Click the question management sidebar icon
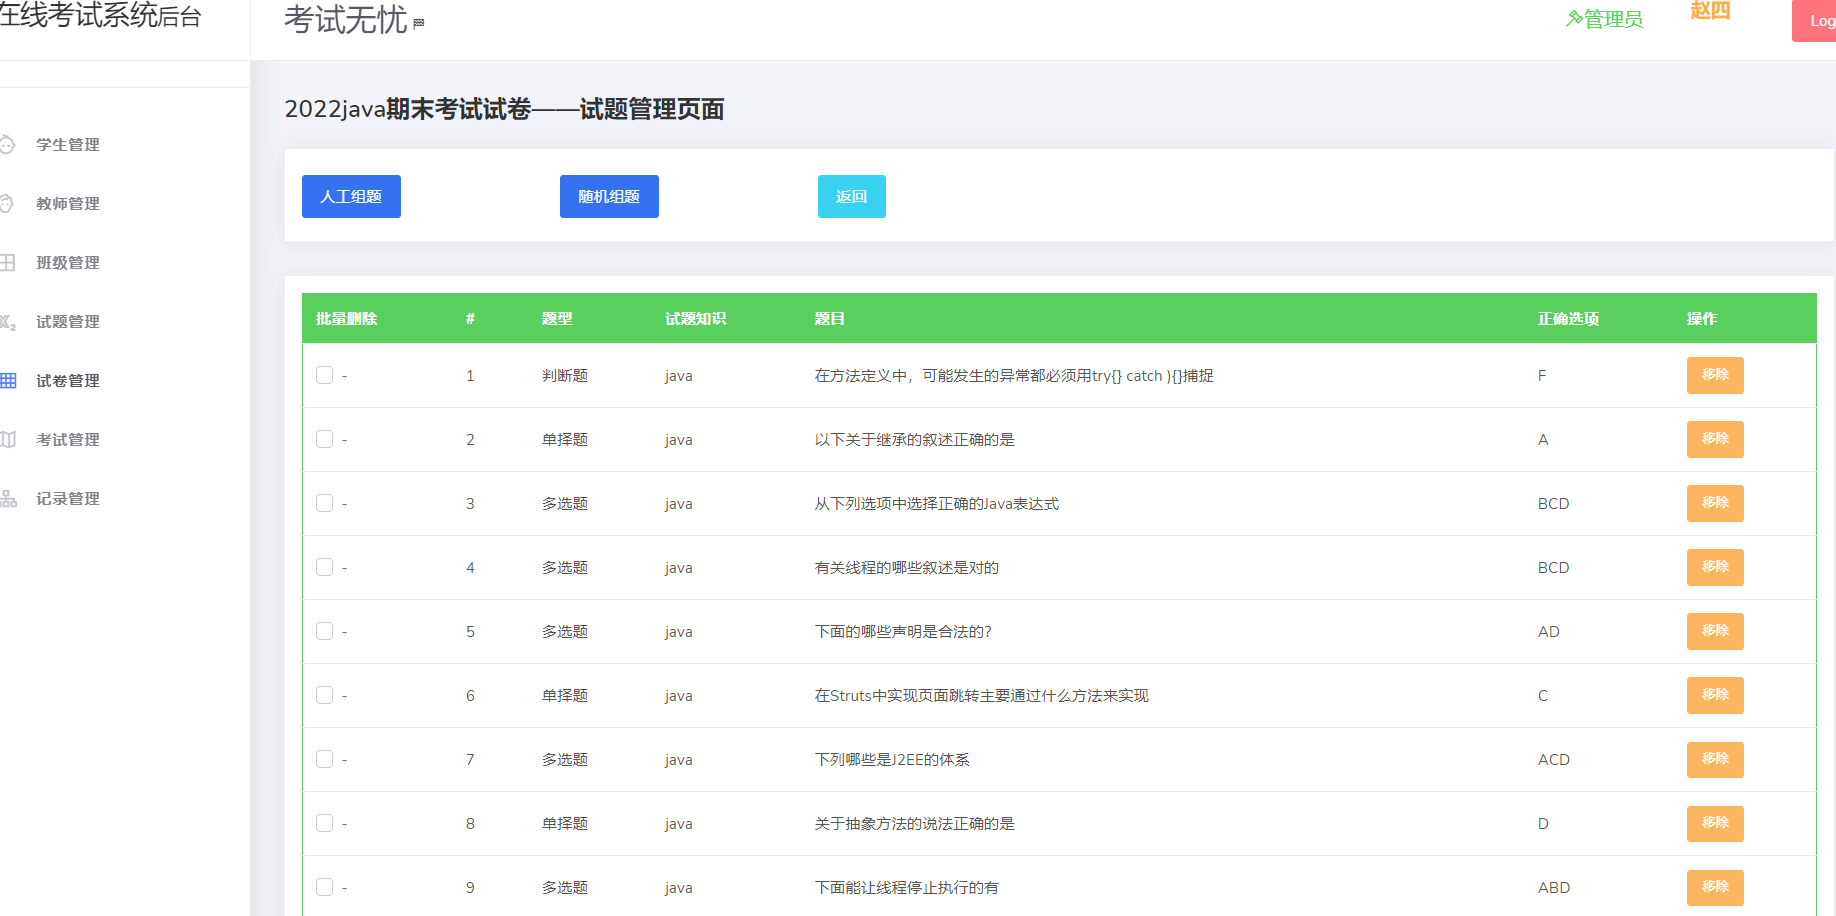 coord(7,322)
